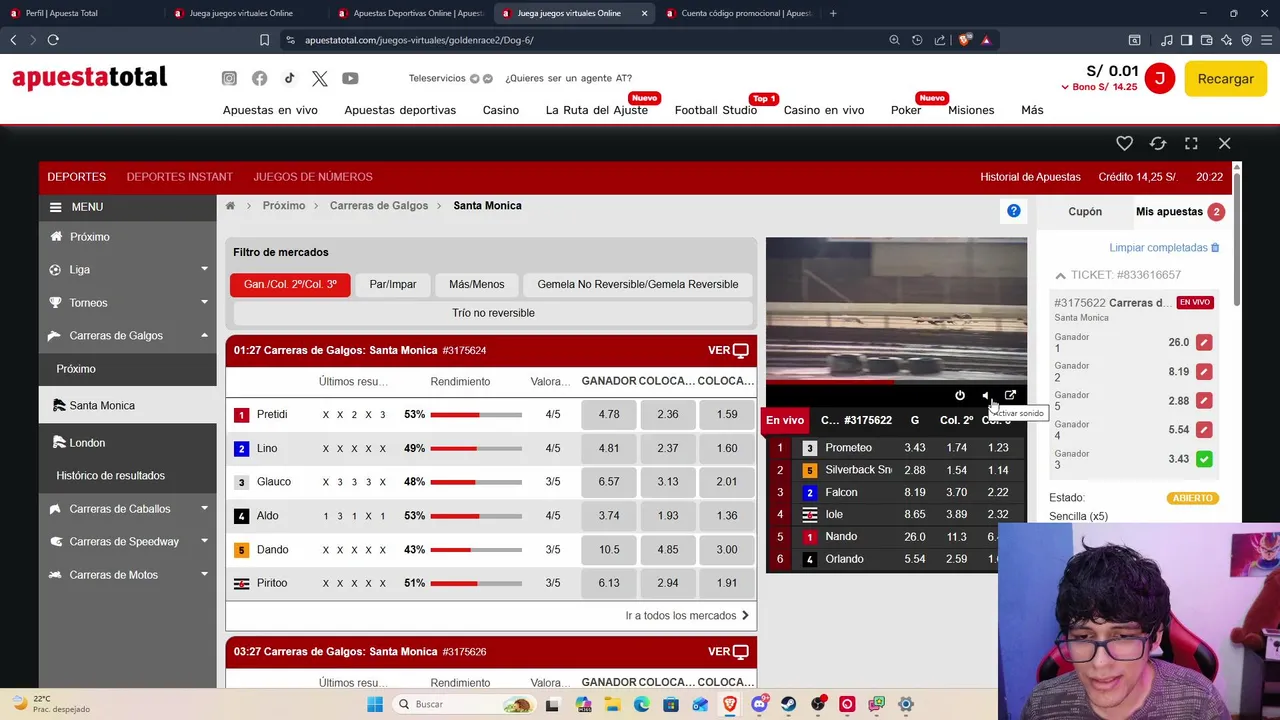Expand the Carreras de Motos section
The height and width of the screenshot is (720, 1280).
coord(127,574)
